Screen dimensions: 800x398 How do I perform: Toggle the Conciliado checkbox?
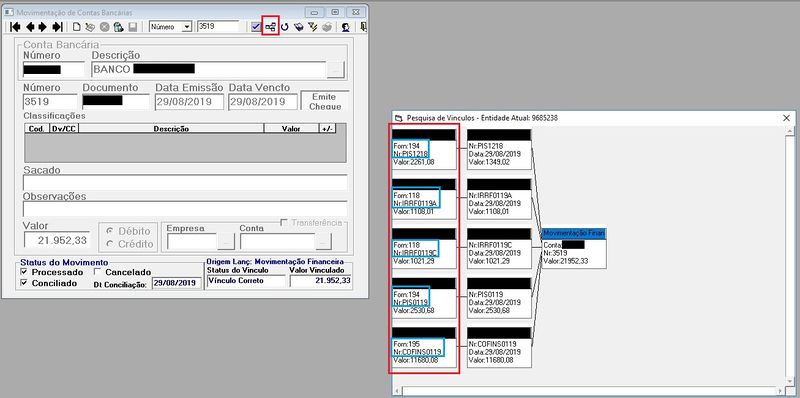point(24,283)
